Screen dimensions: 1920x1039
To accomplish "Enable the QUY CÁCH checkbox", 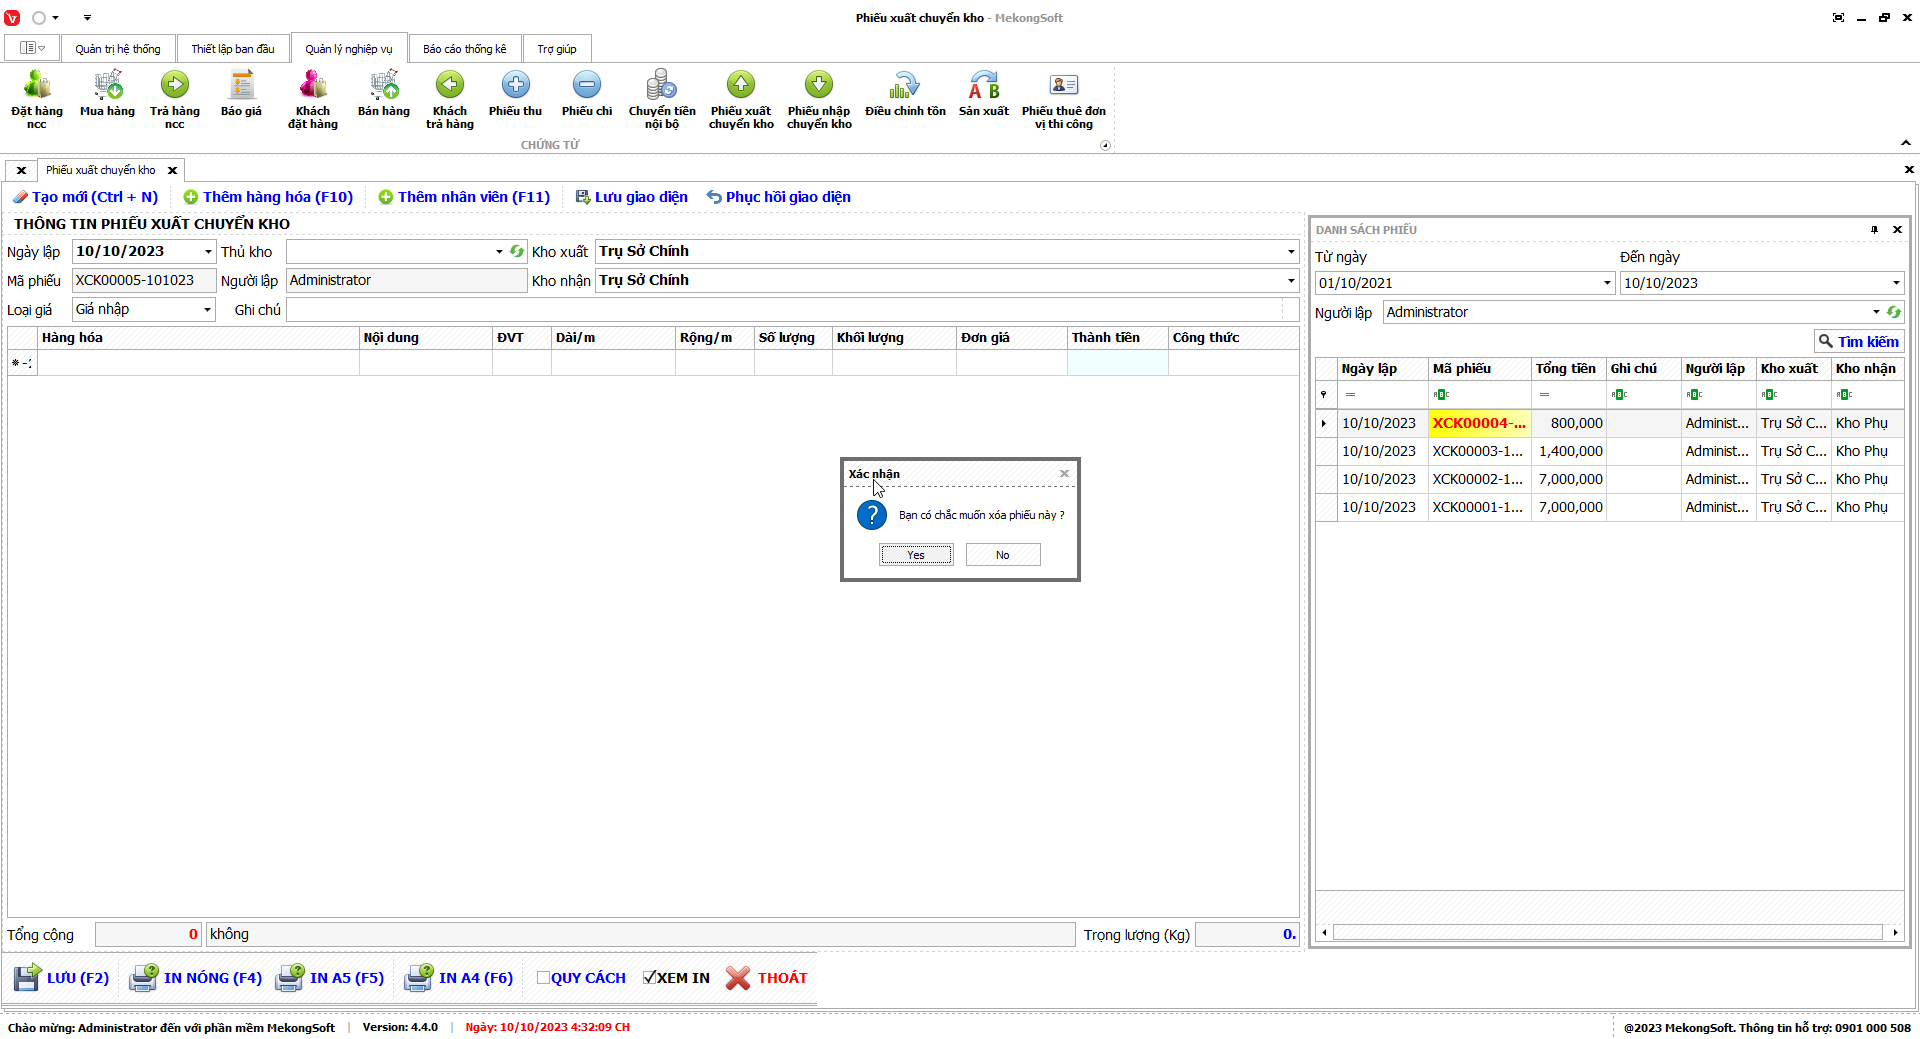I will (543, 978).
